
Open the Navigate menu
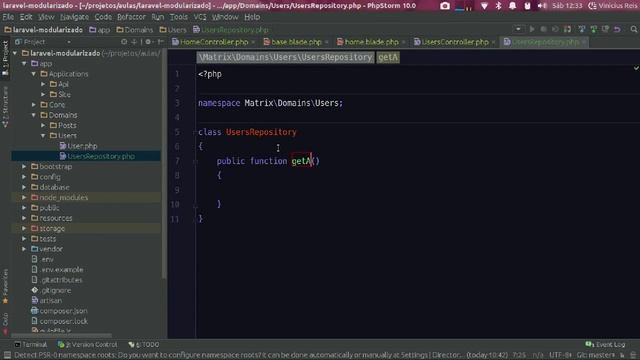click(x=74, y=17)
